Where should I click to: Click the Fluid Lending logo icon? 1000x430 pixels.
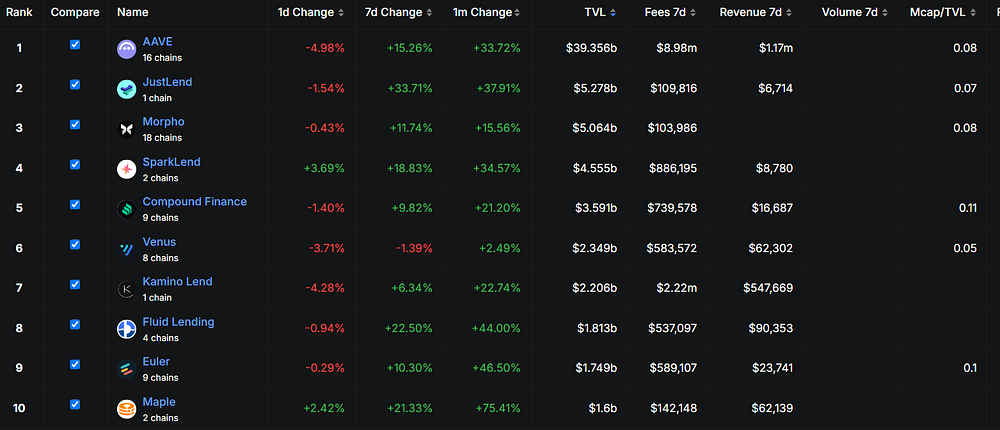(x=127, y=329)
